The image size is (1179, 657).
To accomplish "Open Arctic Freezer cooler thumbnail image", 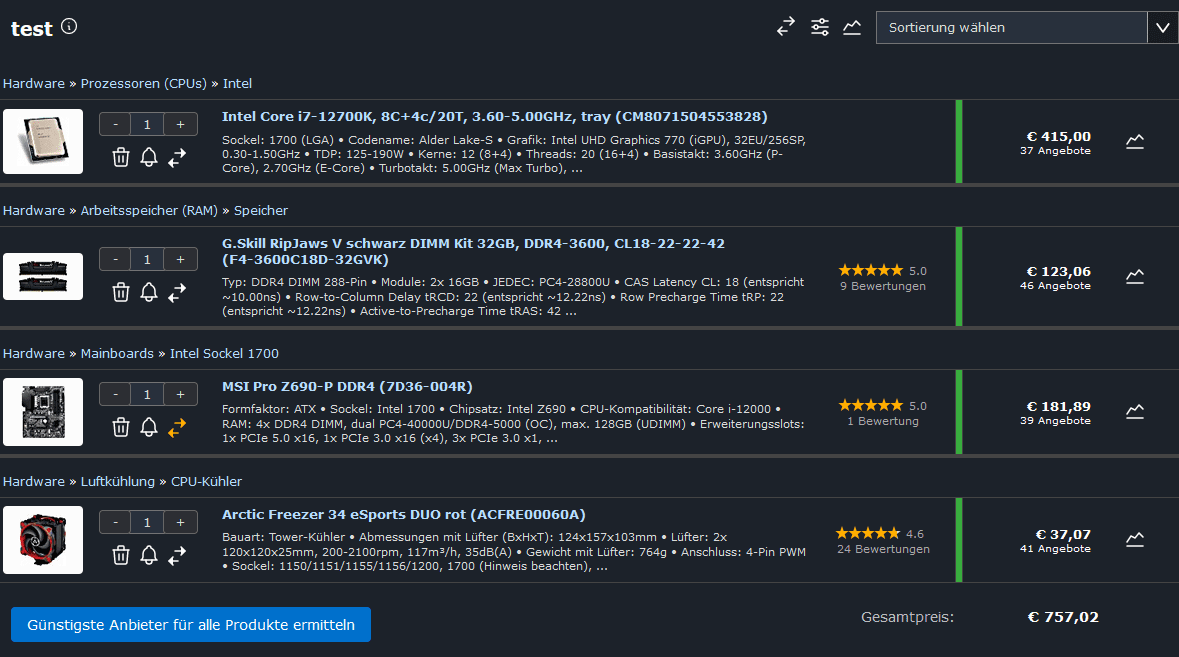I will [43, 540].
